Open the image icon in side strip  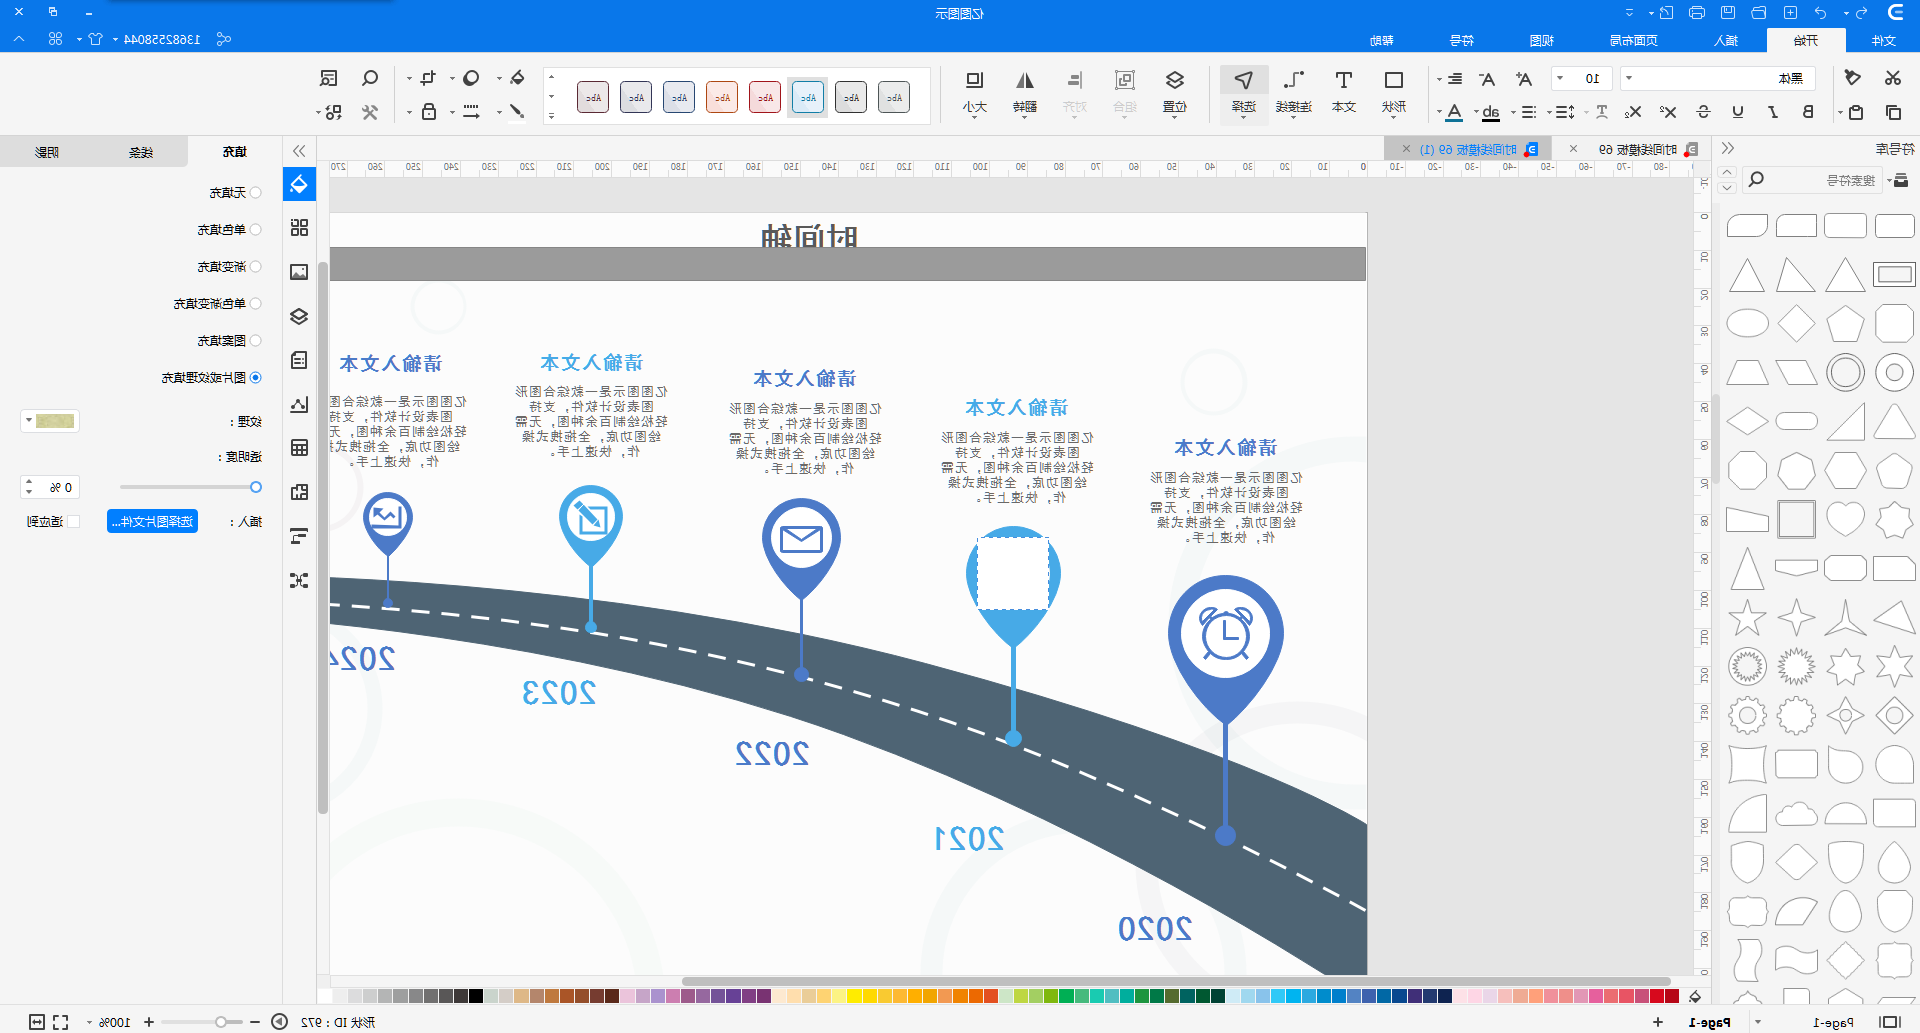(299, 272)
